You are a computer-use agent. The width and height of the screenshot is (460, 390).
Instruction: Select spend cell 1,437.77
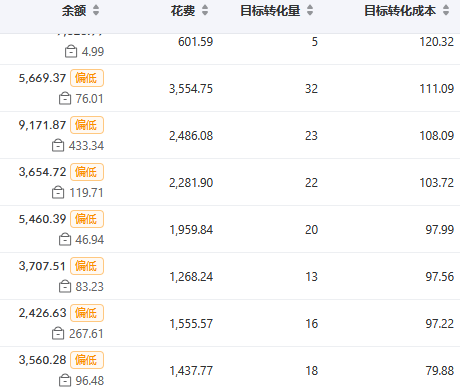pos(191,371)
